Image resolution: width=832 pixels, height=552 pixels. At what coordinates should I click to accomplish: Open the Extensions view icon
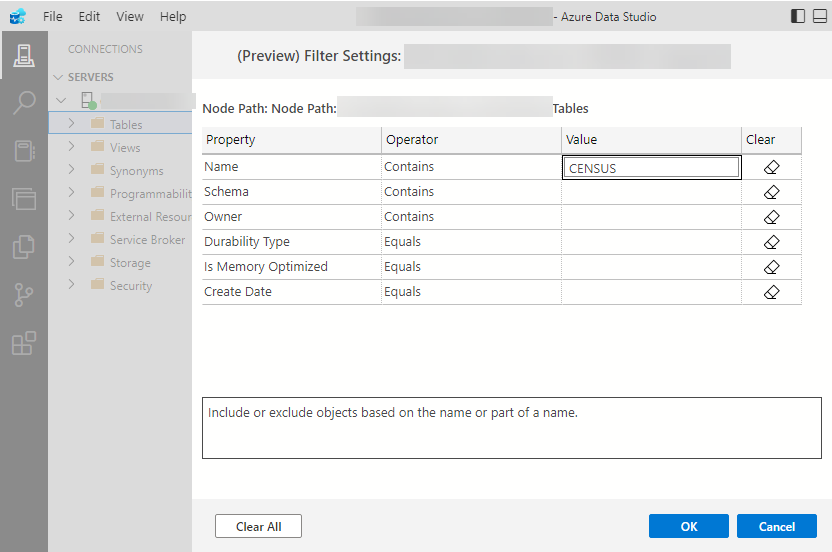(x=24, y=343)
